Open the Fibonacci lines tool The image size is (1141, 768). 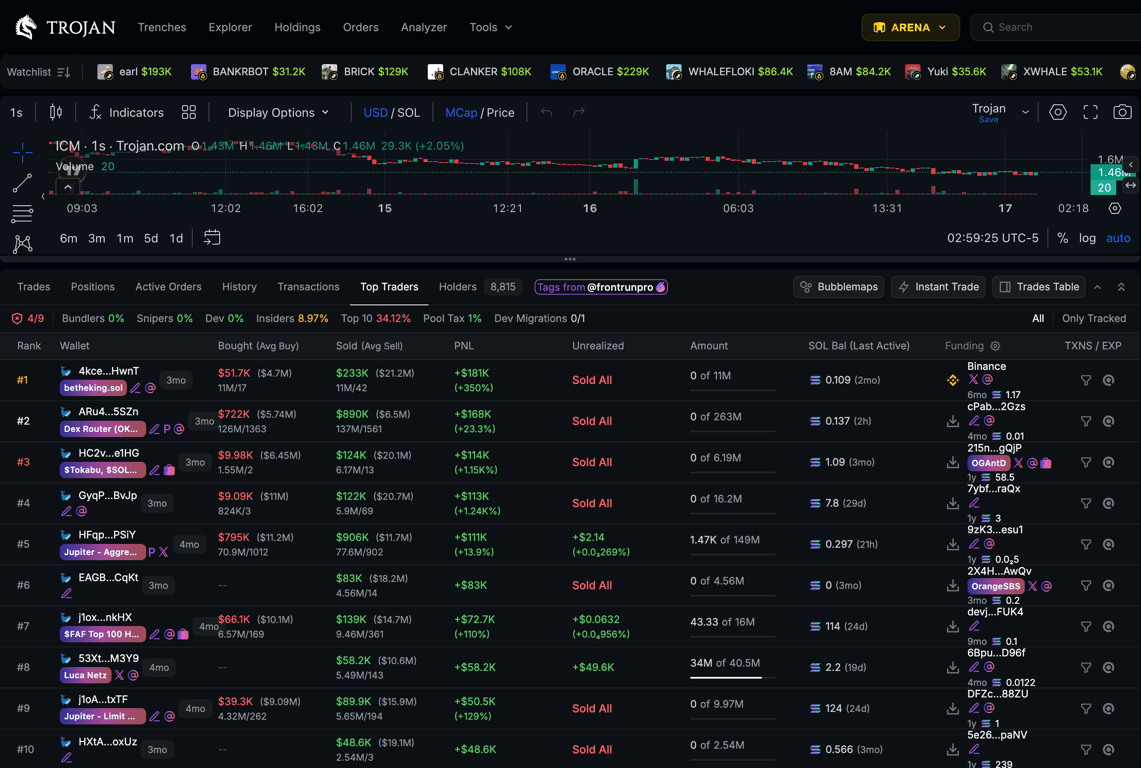pyautogui.click(x=22, y=213)
